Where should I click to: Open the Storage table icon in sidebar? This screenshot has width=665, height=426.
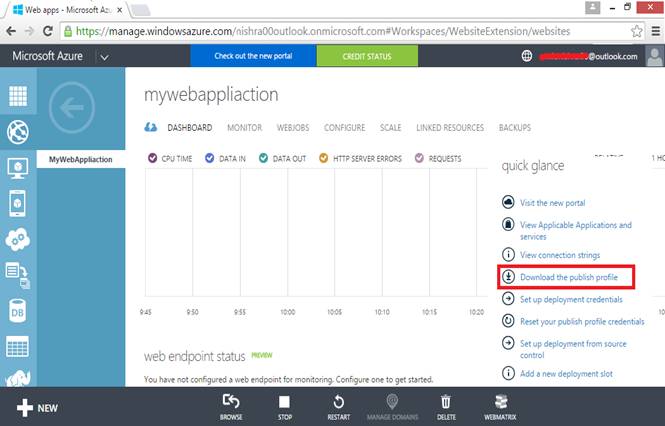pyautogui.click(x=17, y=347)
